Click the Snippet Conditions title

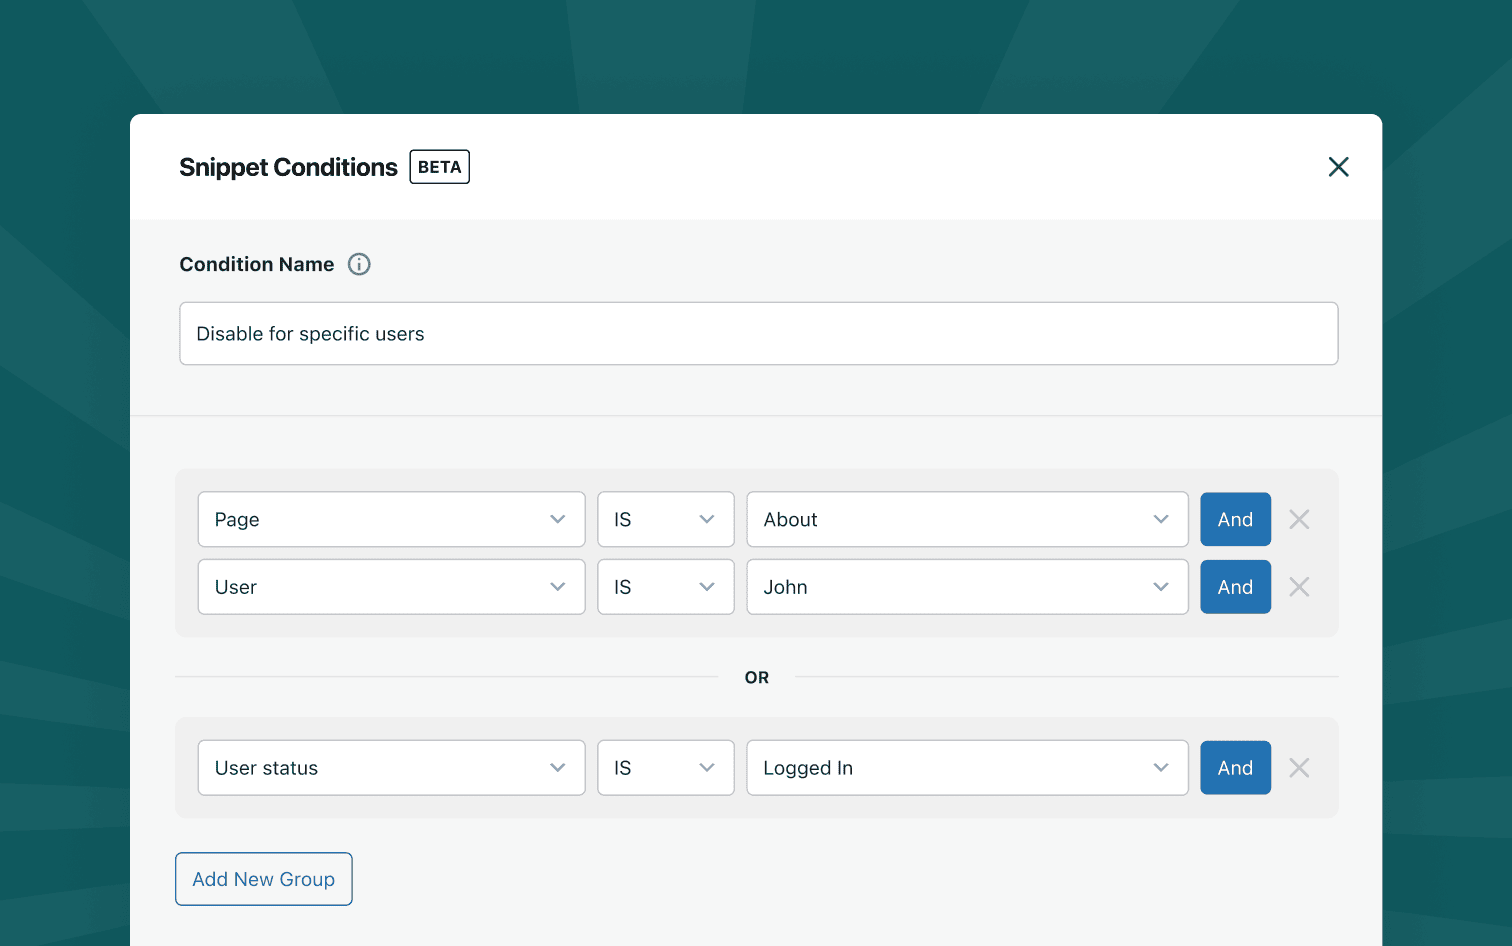click(x=288, y=167)
